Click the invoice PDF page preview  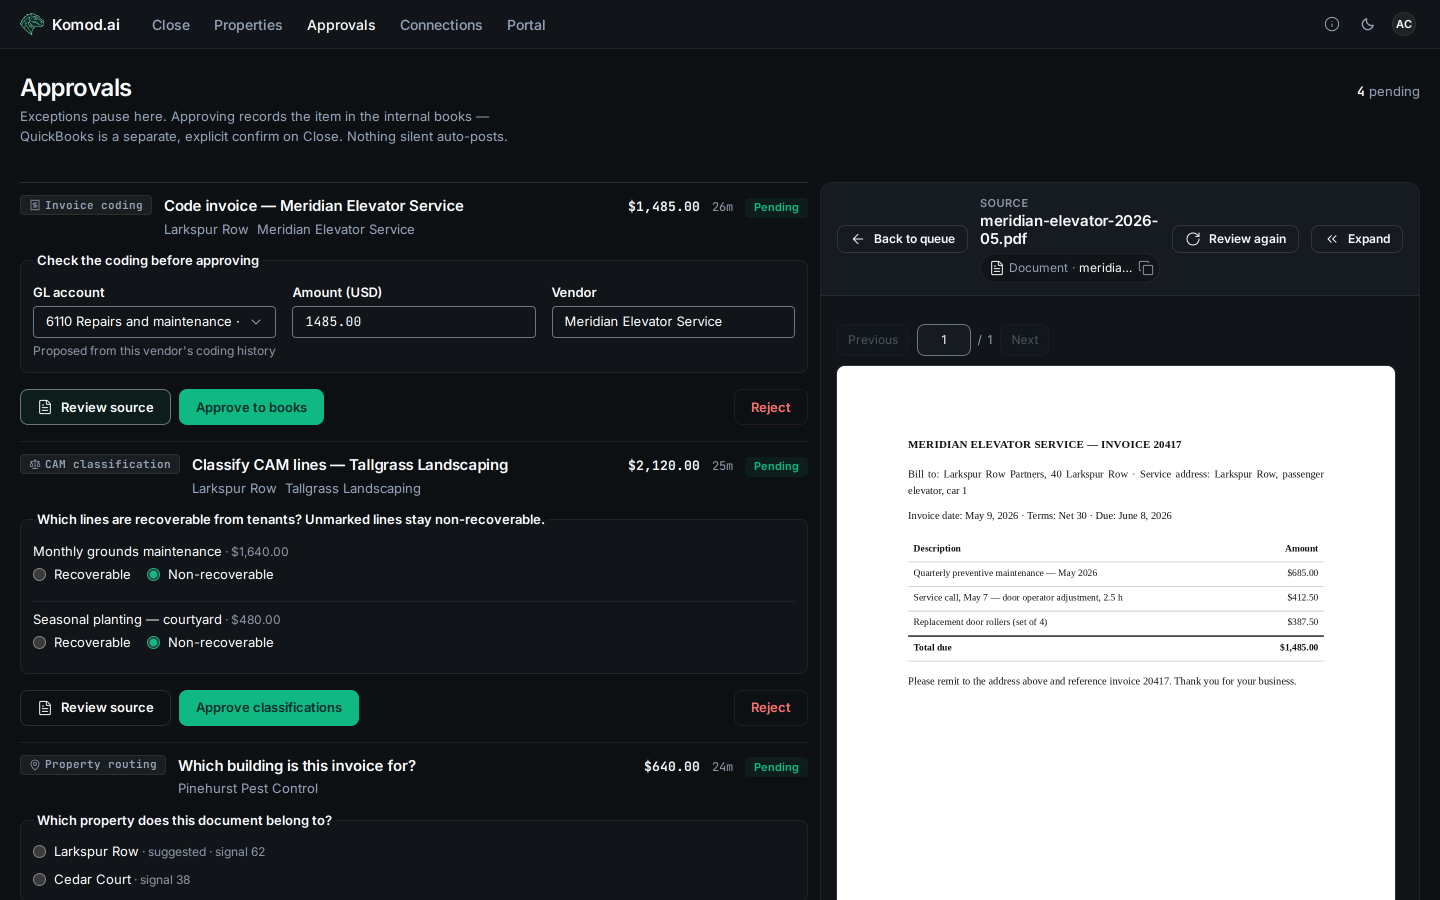(1116, 633)
